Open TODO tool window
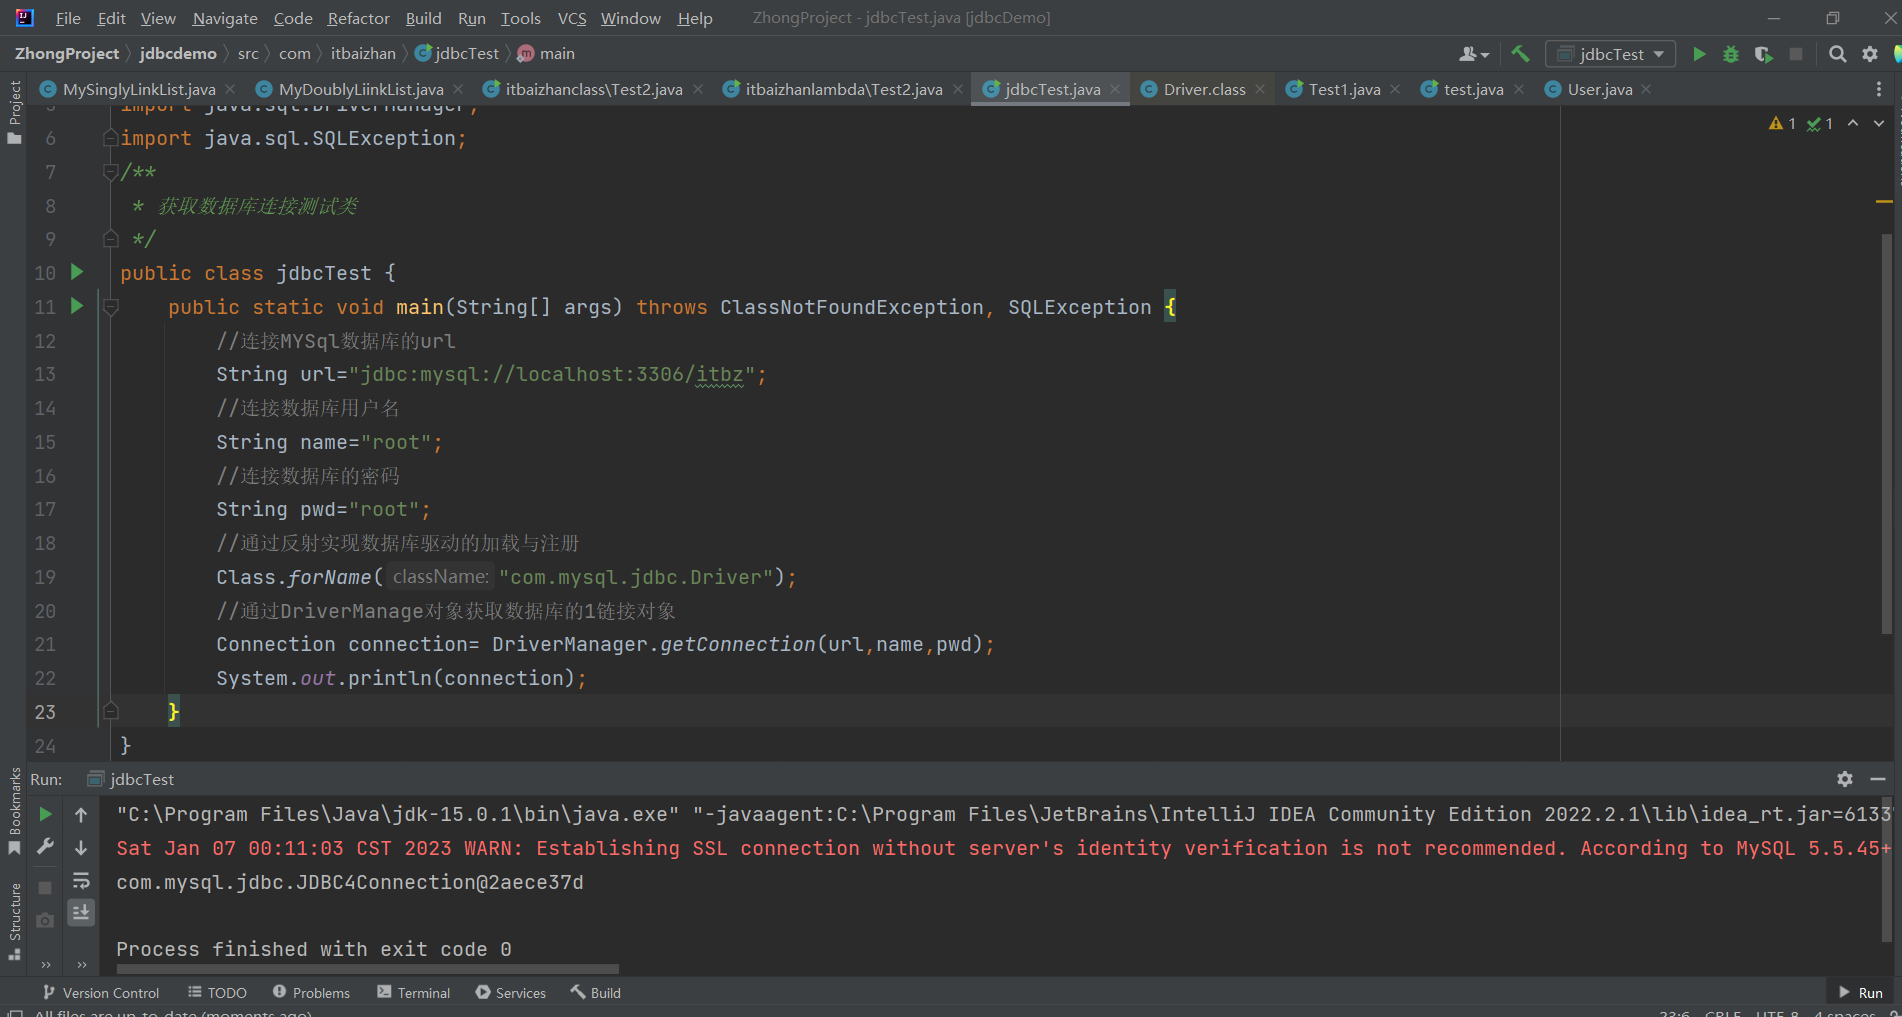1902x1017 pixels. tap(217, 993)
